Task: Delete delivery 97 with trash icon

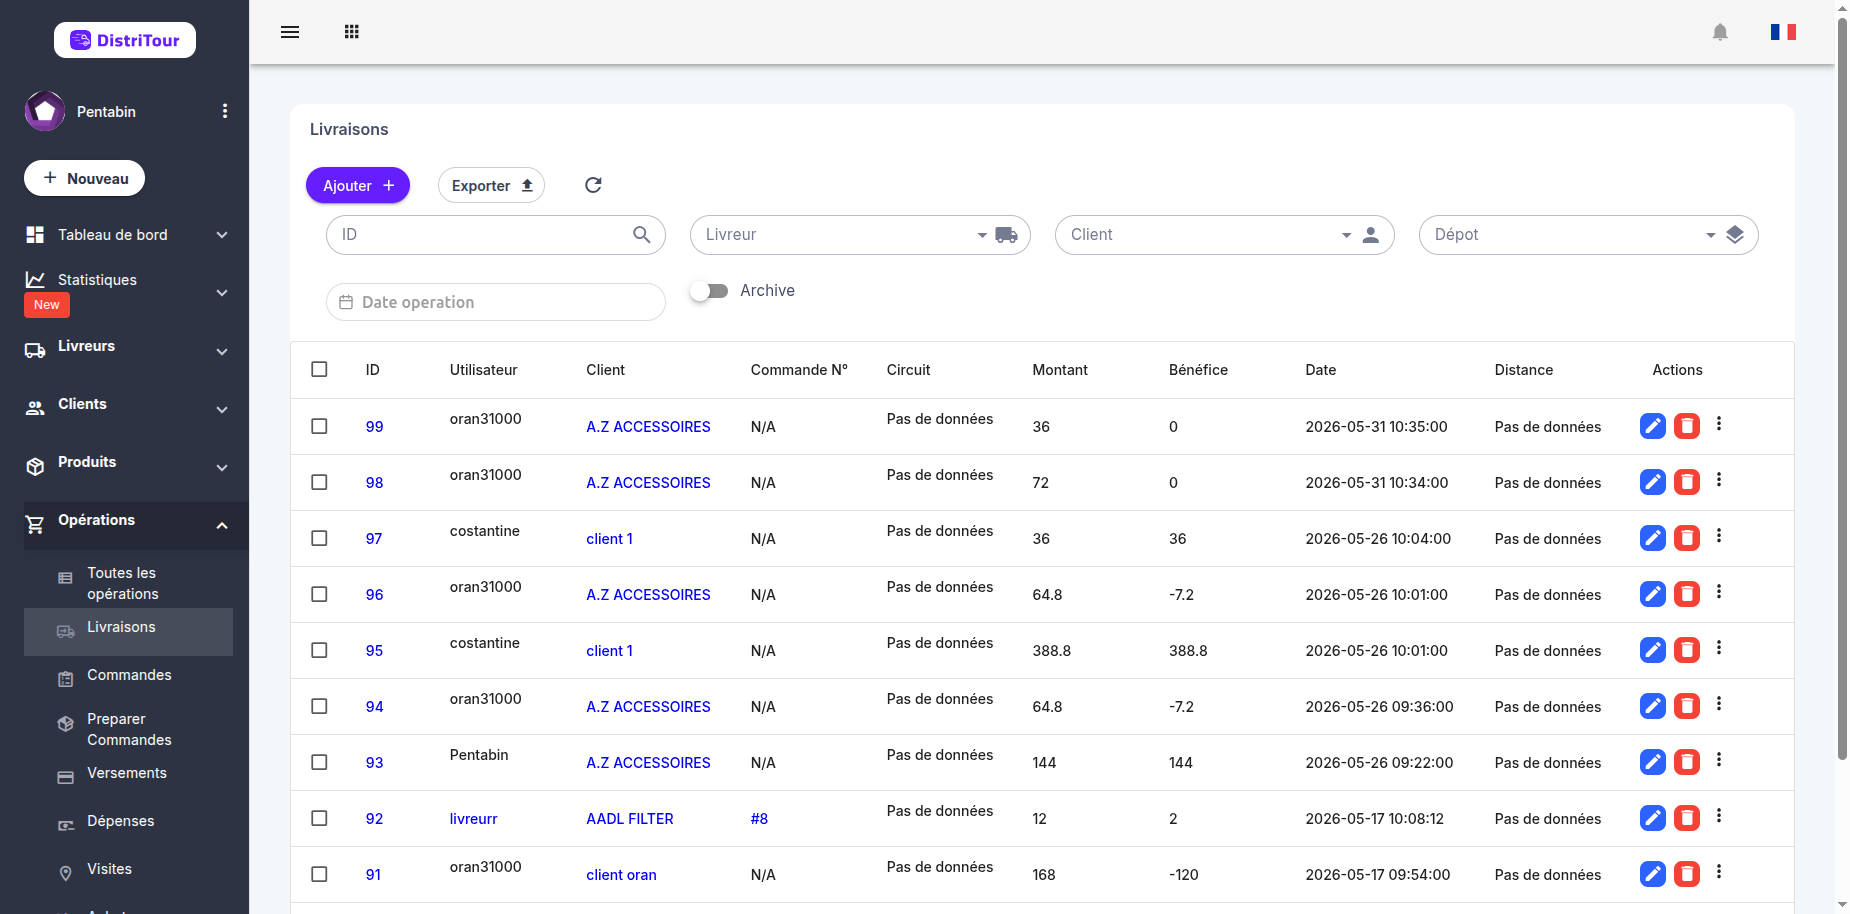Action: tap(1687, 538)
